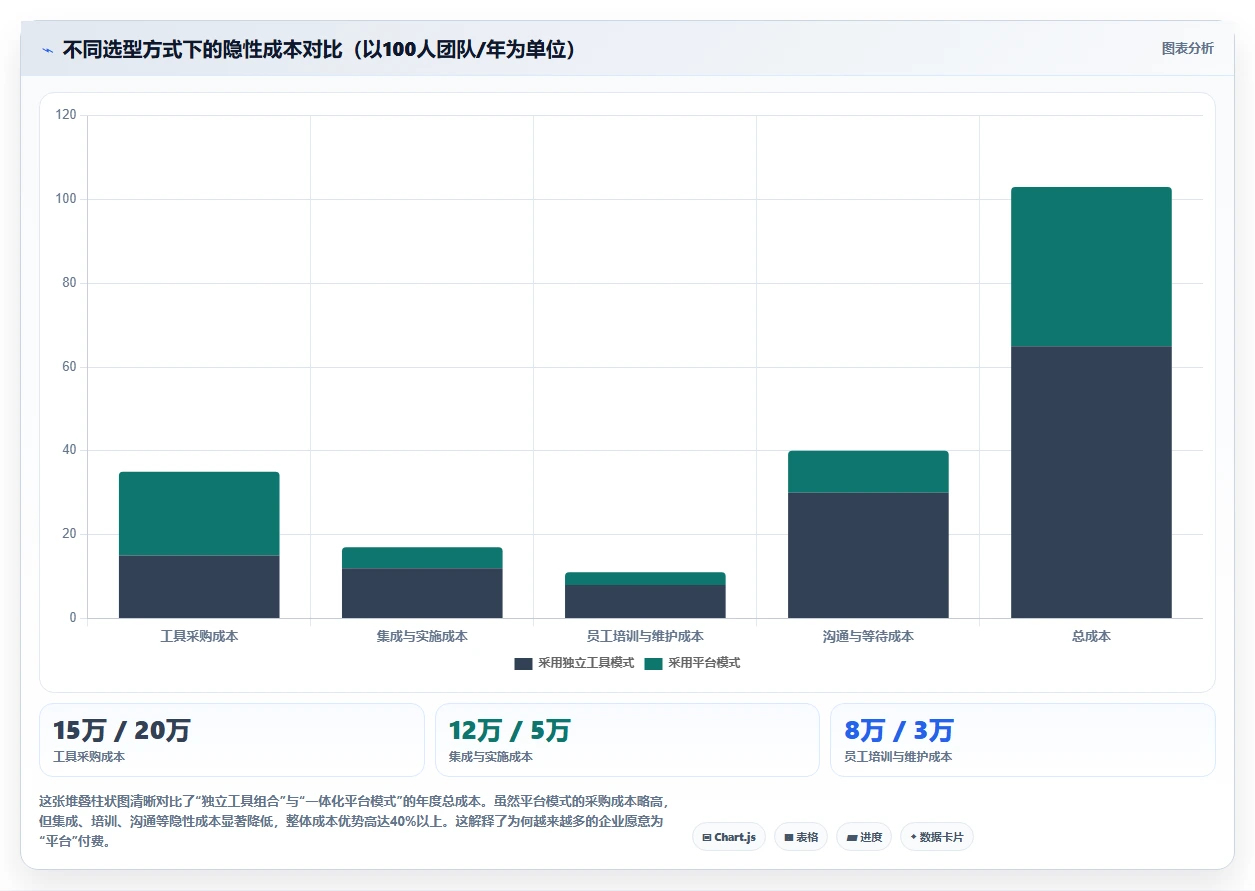Select the 表格 tag chip
This screenshot has height=891, width=1255.
pyautogui.click(x=801, y=837)
